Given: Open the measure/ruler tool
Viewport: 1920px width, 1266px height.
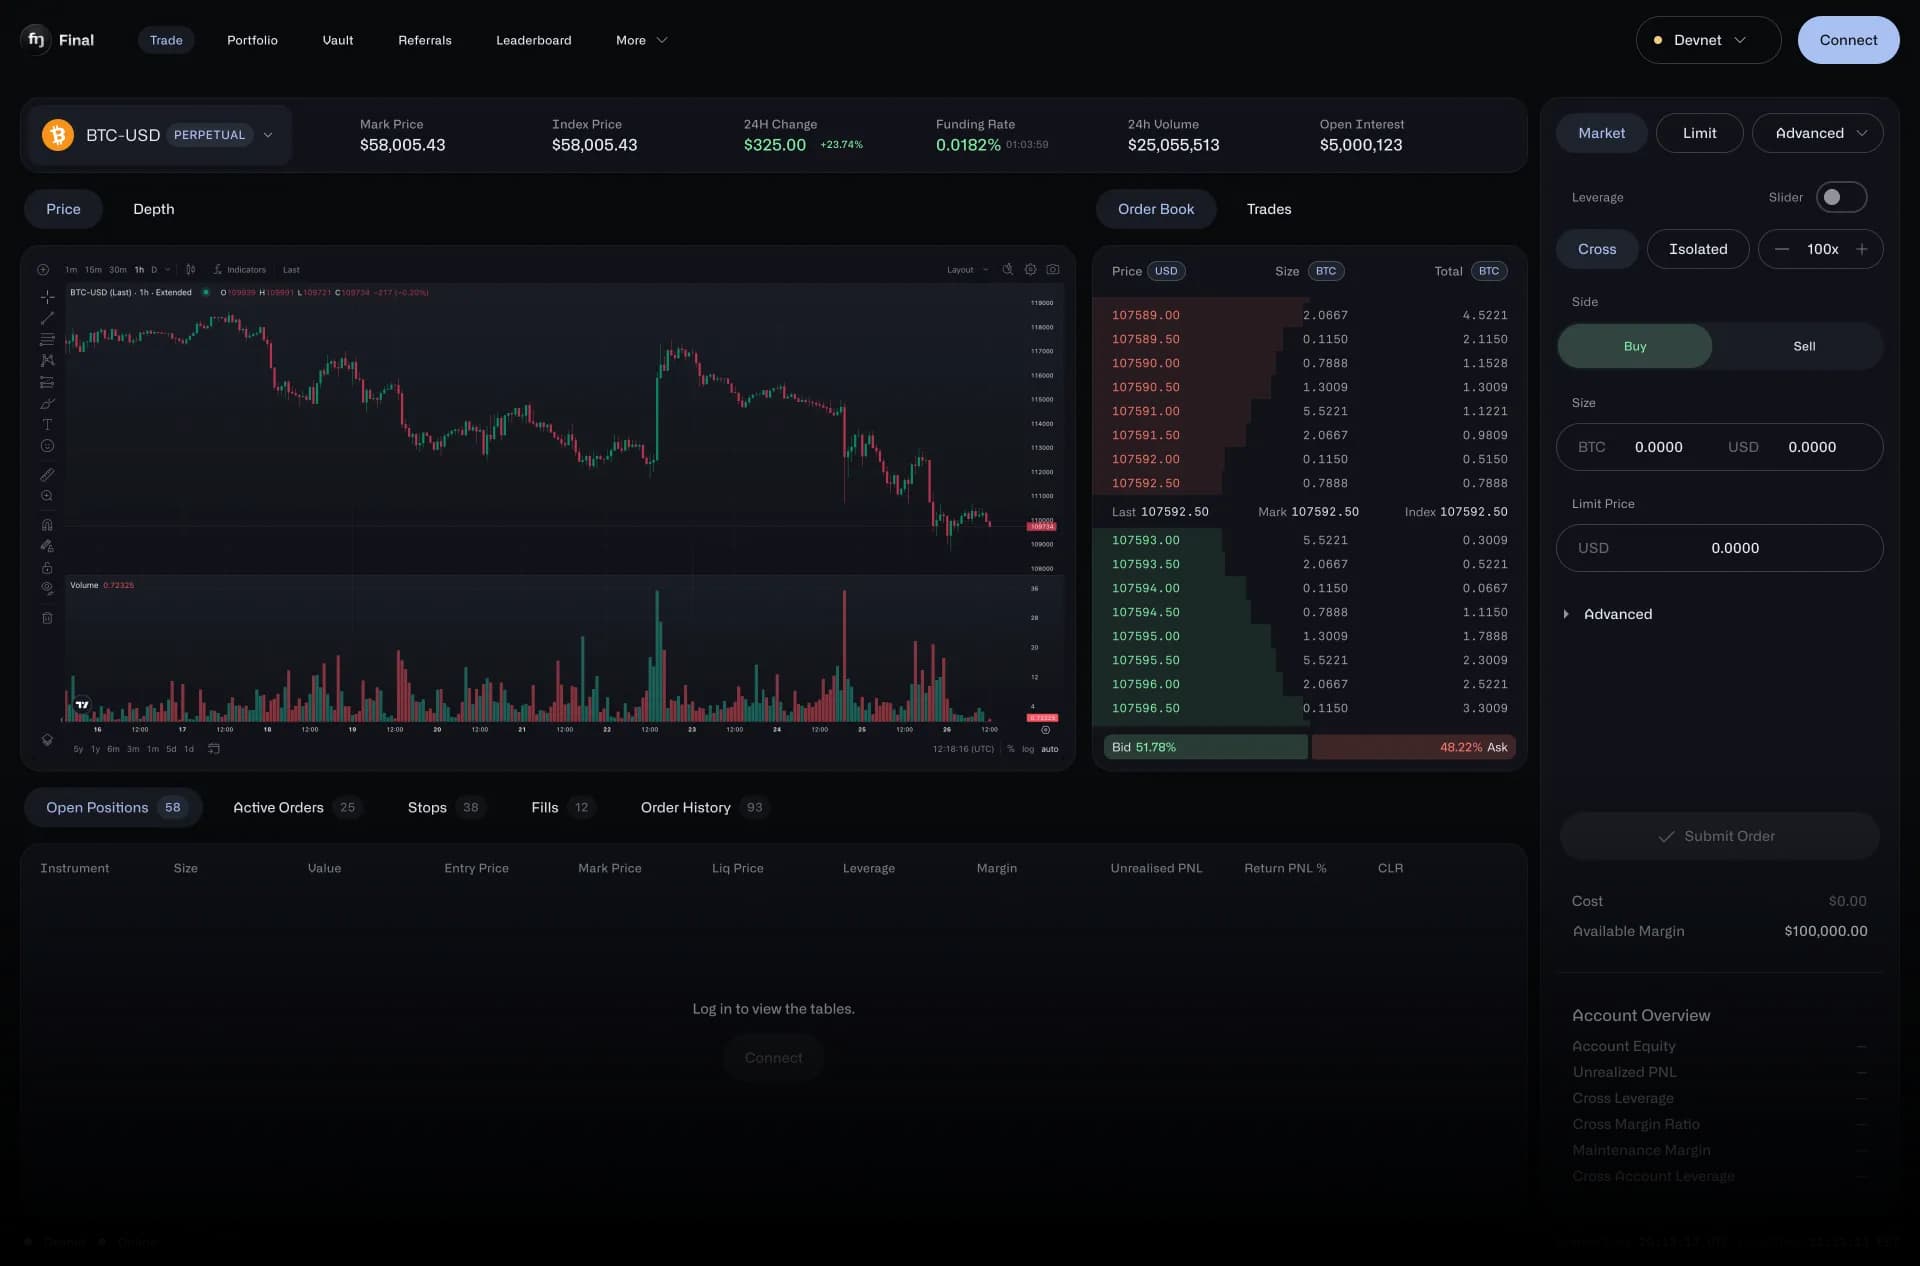Looking at the screenshot, I should click(x=47, y=475).
